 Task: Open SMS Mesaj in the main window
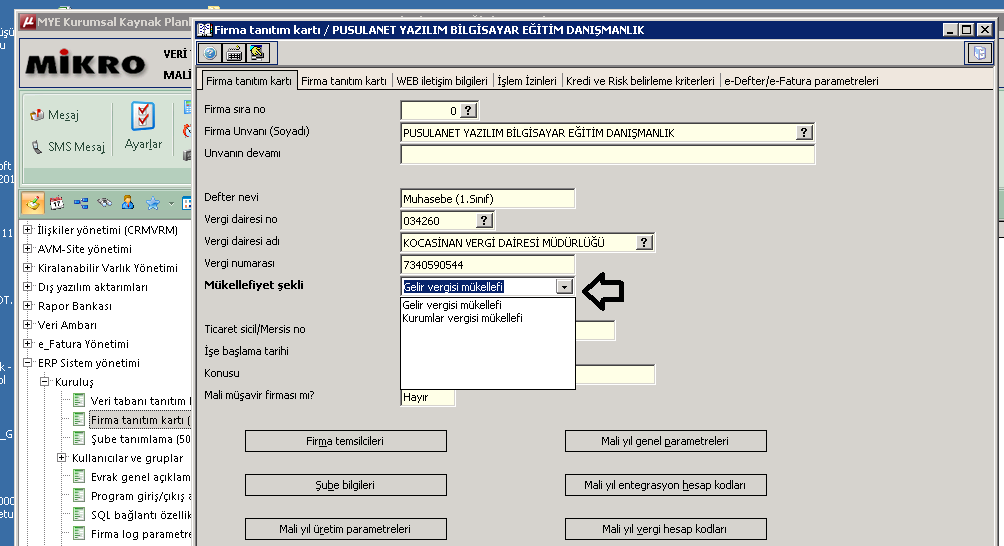69,147
